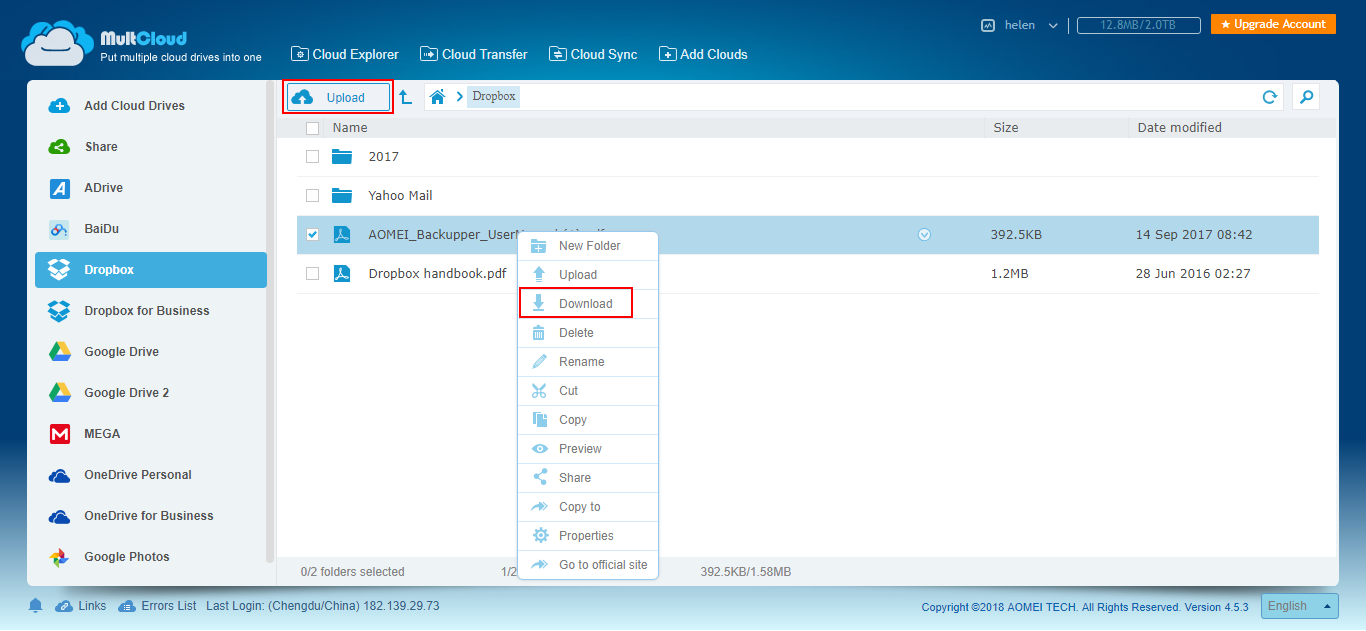The width and height of the screenshot is (1366, 631).
Task: Click the Upgrade Account button
Action: tap(1273, 24)
